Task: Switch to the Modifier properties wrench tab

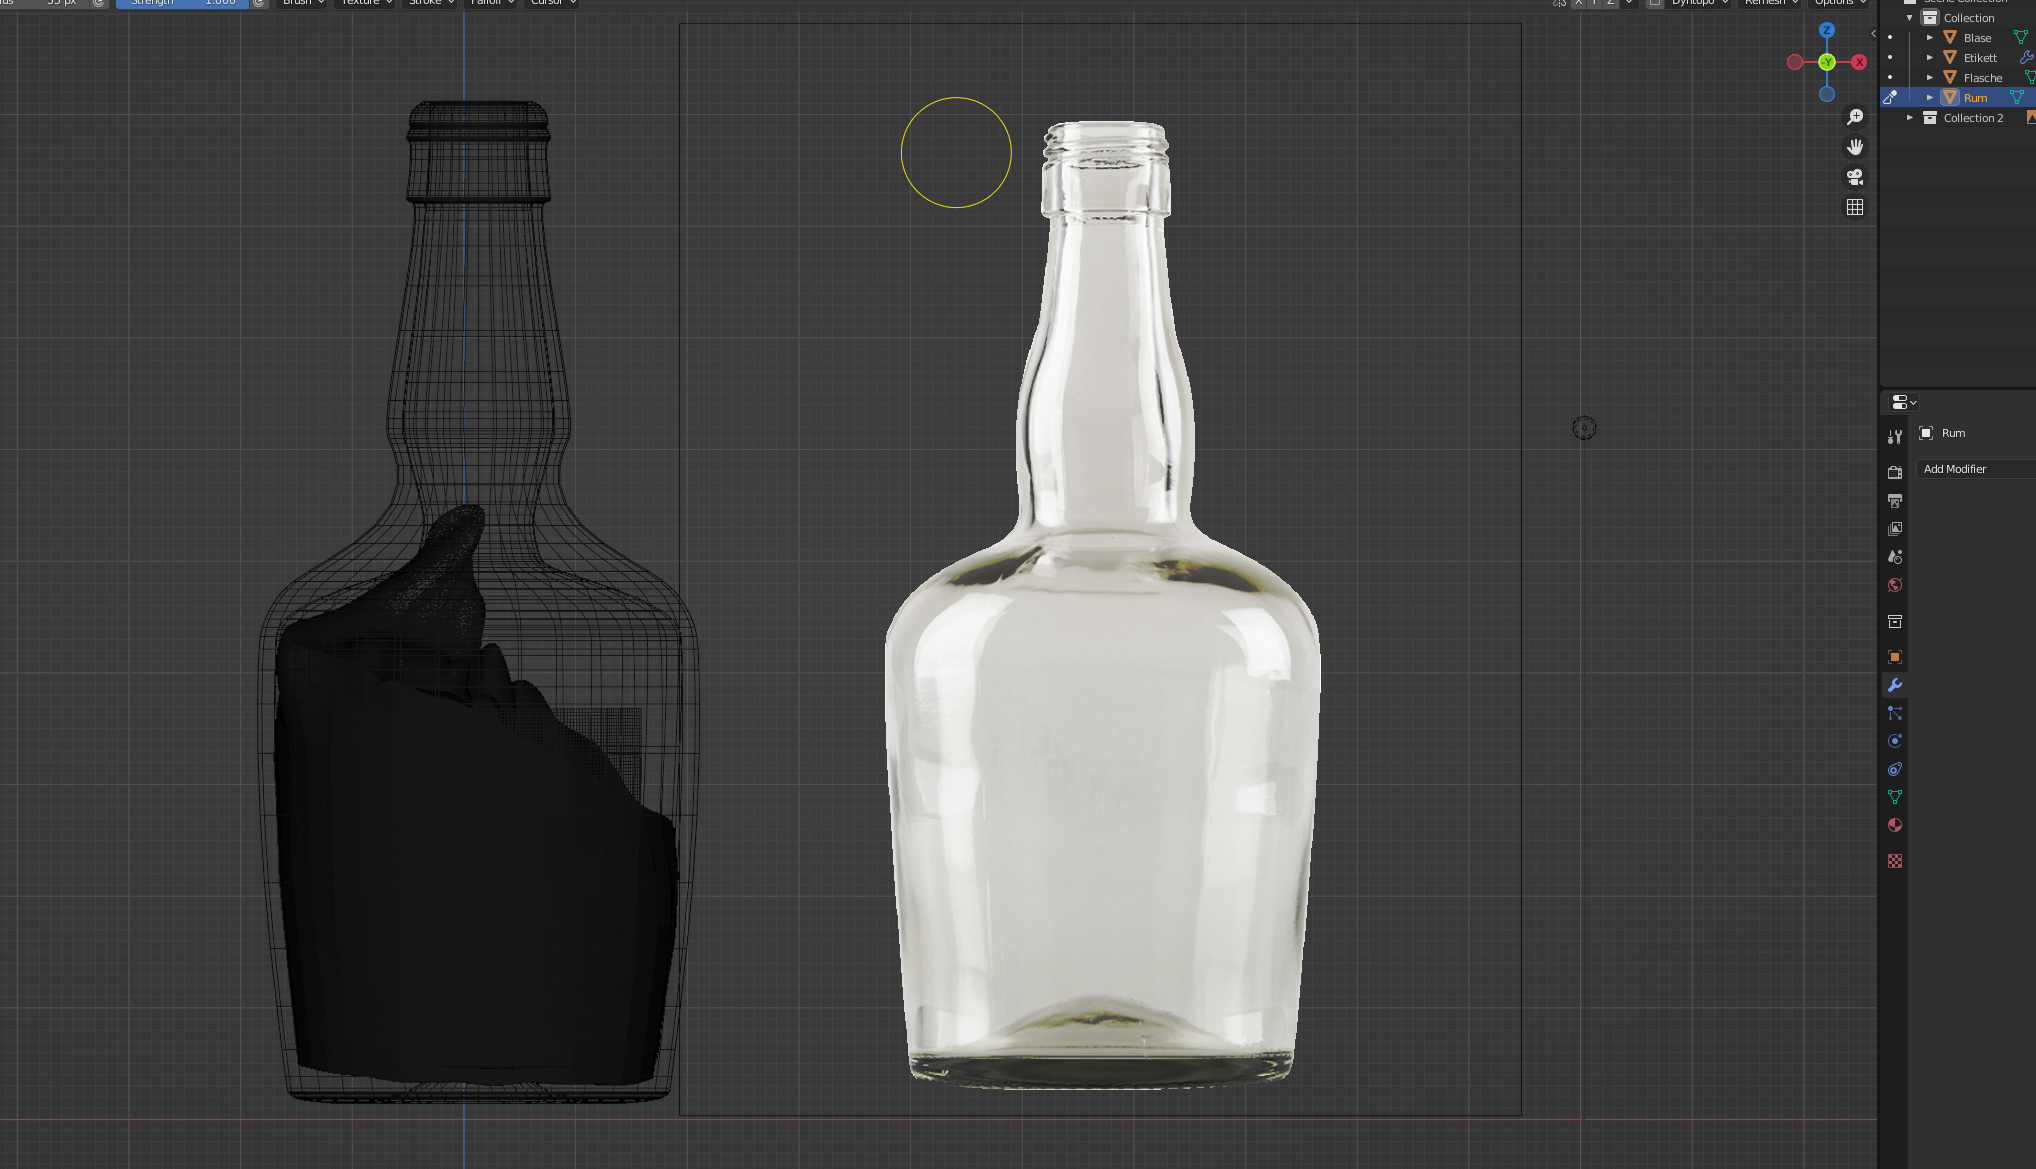Action: [x=1894, y=685]
